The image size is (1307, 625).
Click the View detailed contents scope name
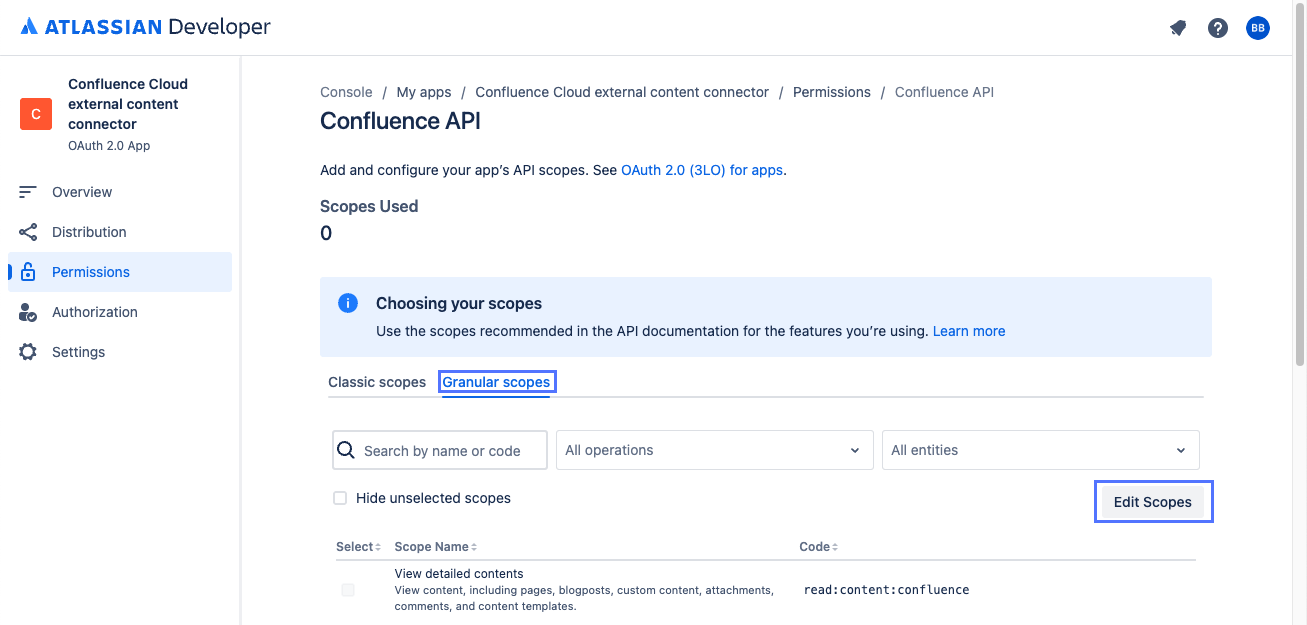pyautogui.click(x=459, y=574)
